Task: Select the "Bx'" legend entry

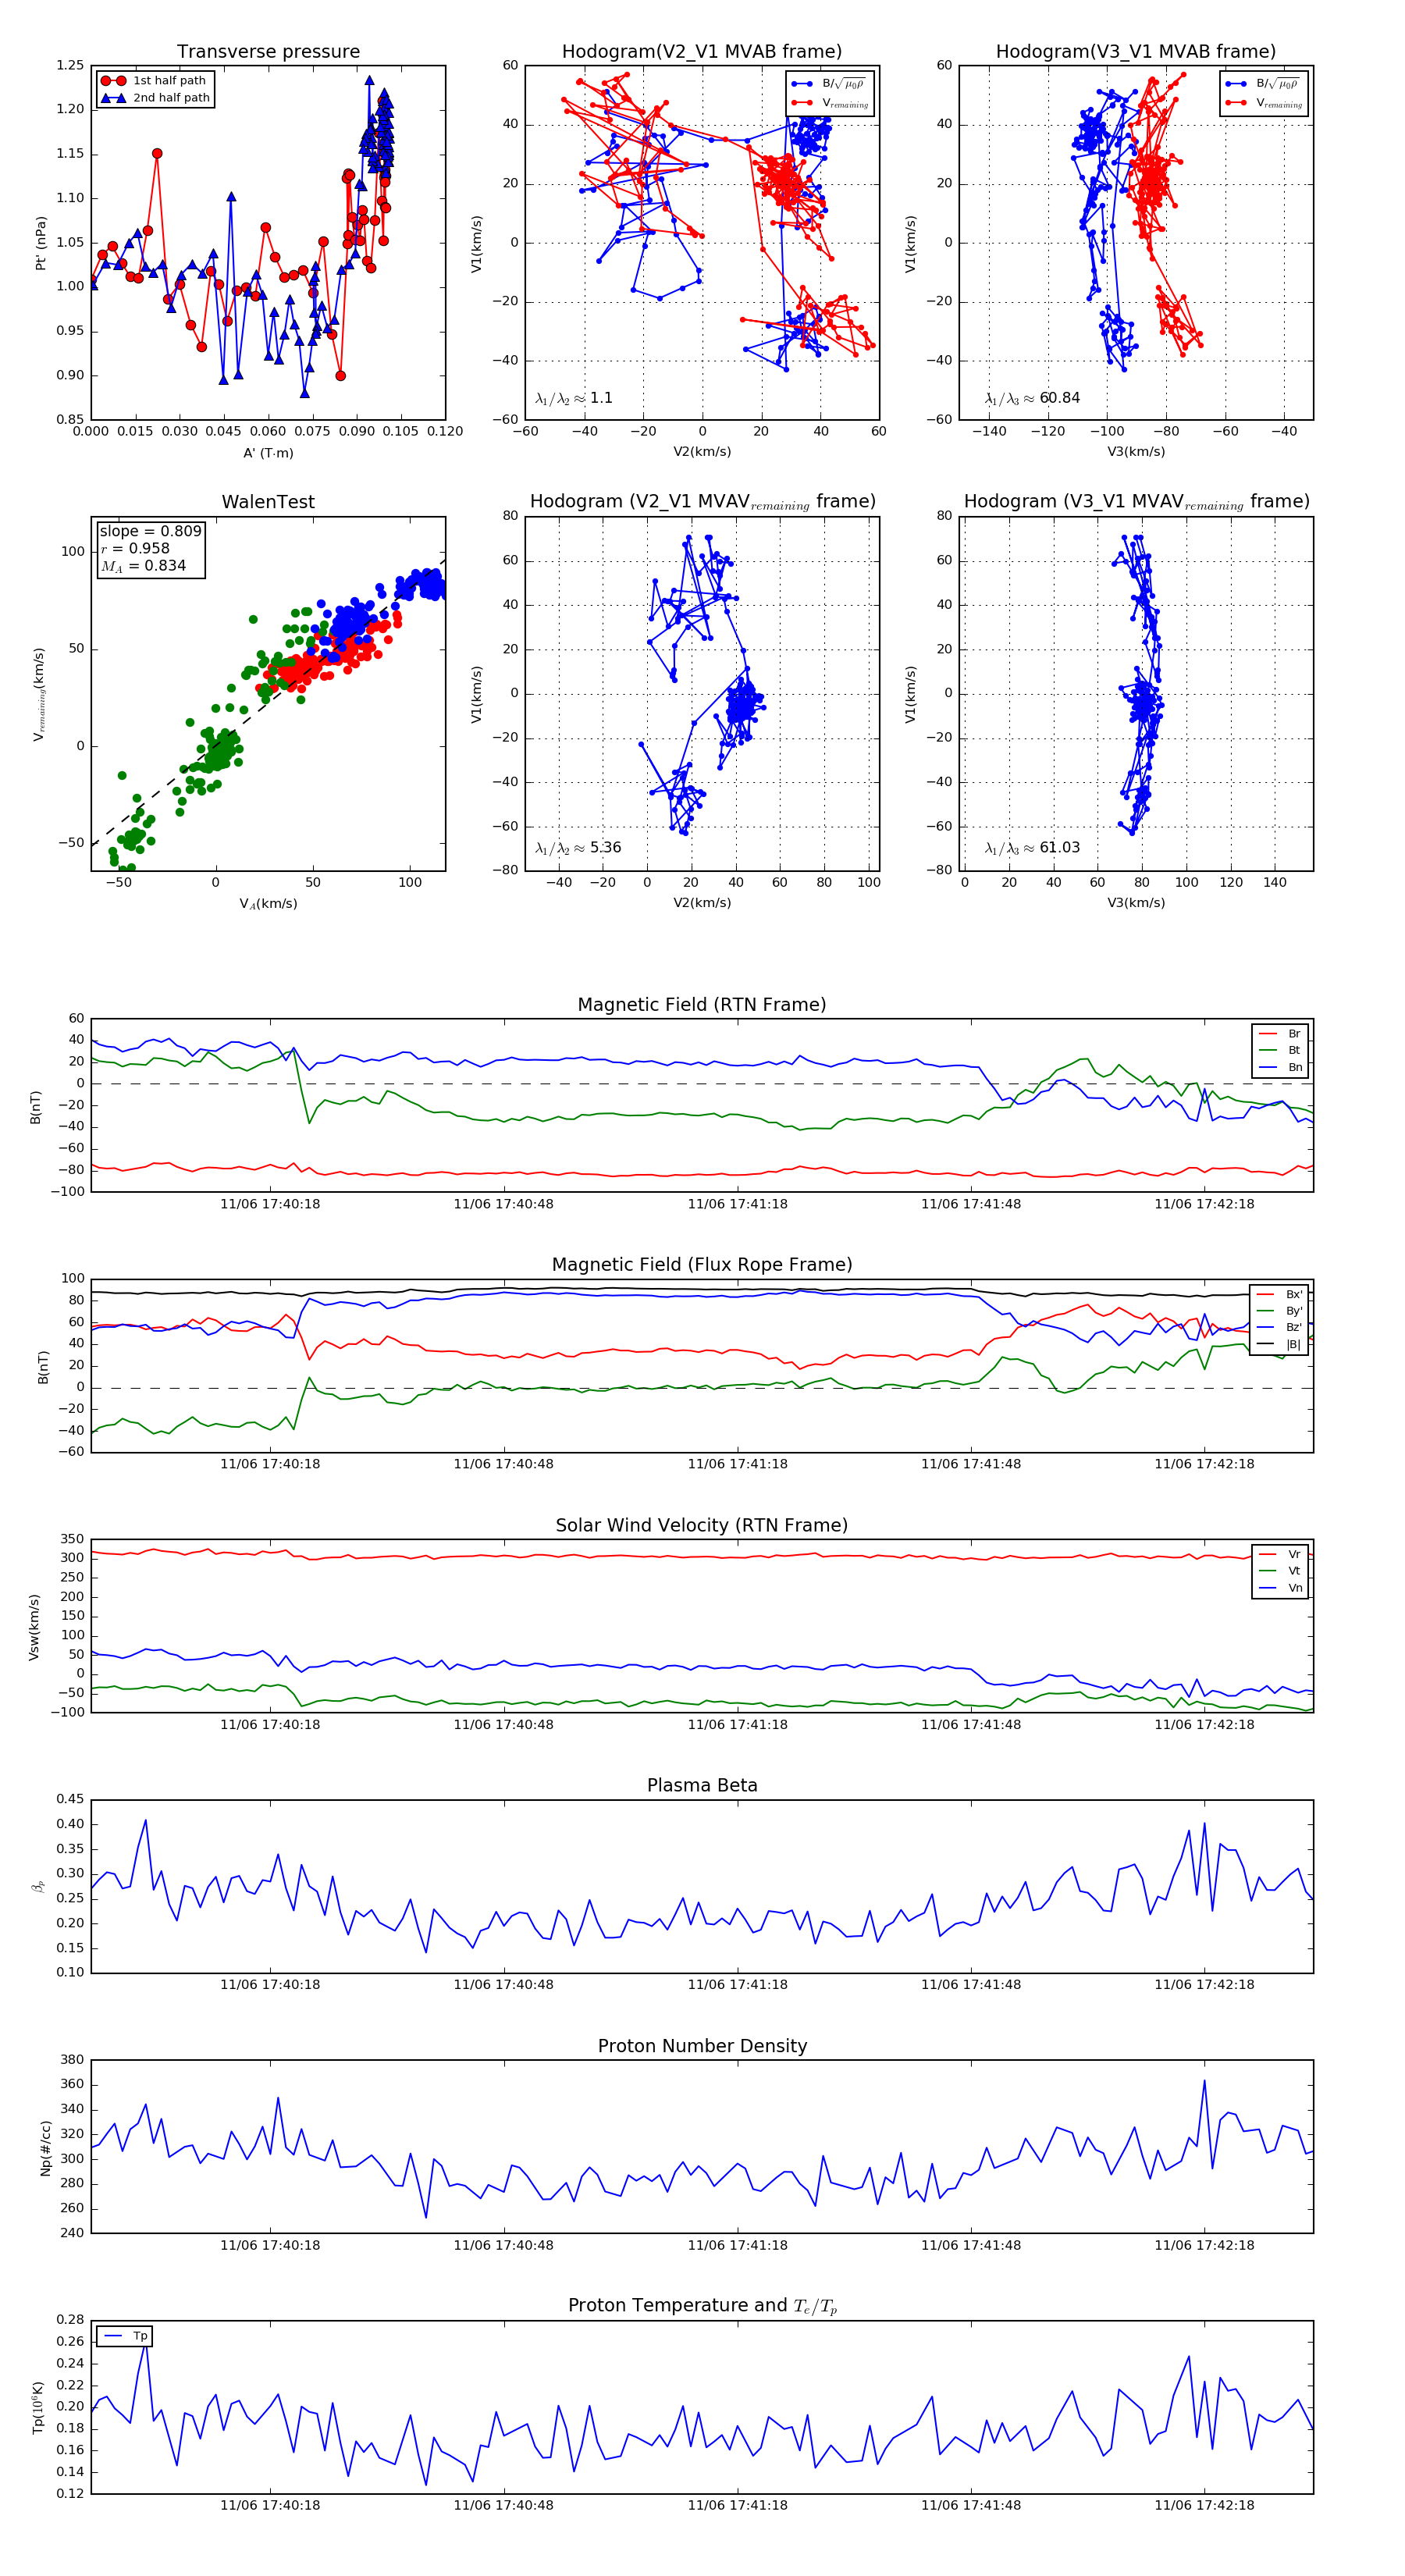Action: 1279,1294
